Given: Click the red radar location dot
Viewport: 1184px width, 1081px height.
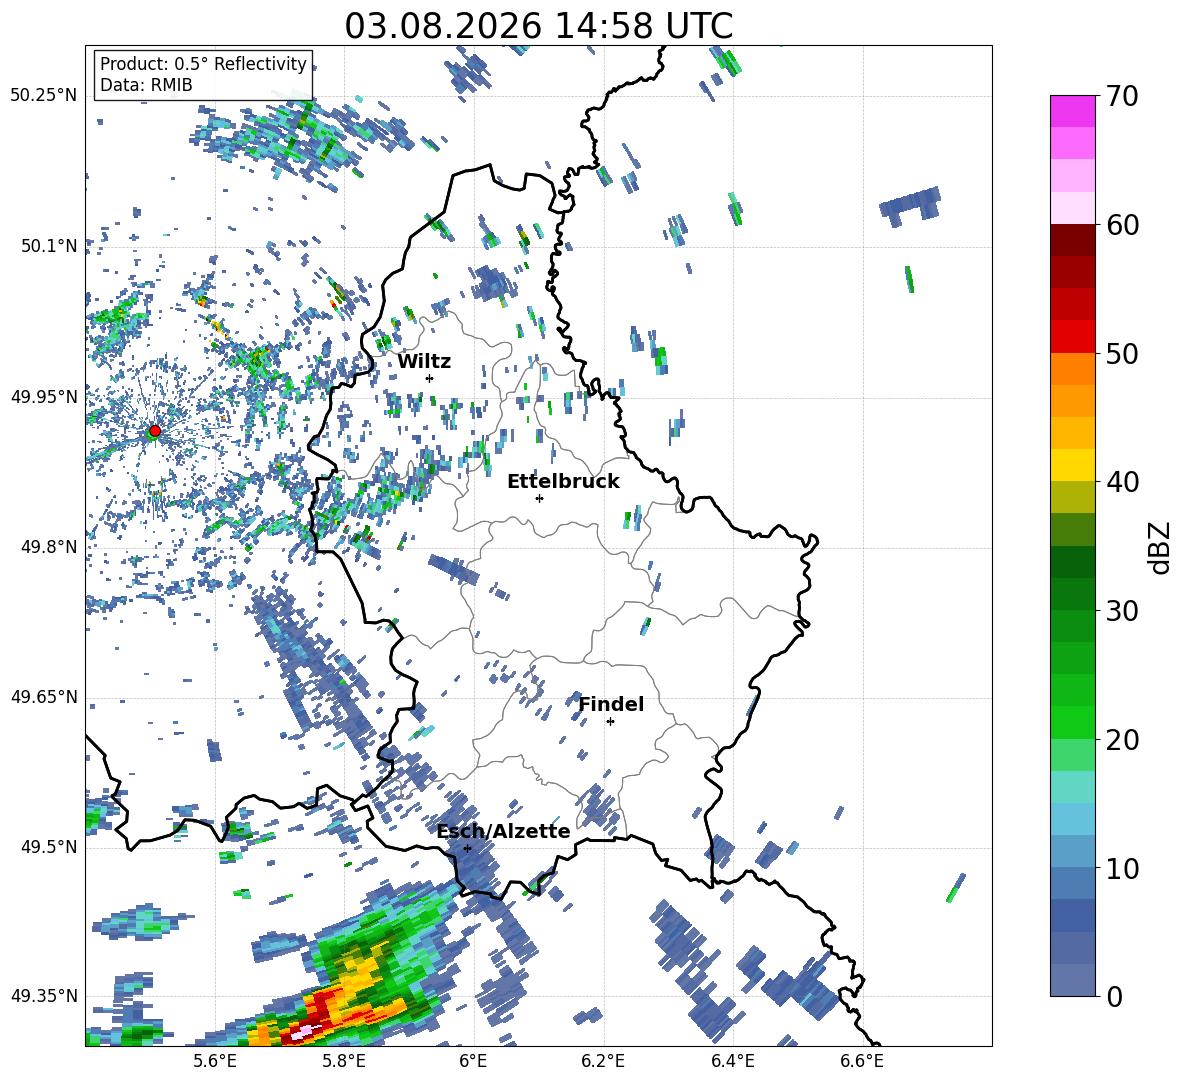Looking at the screenshot, I should pyautogui.click(x=155, y=431).
